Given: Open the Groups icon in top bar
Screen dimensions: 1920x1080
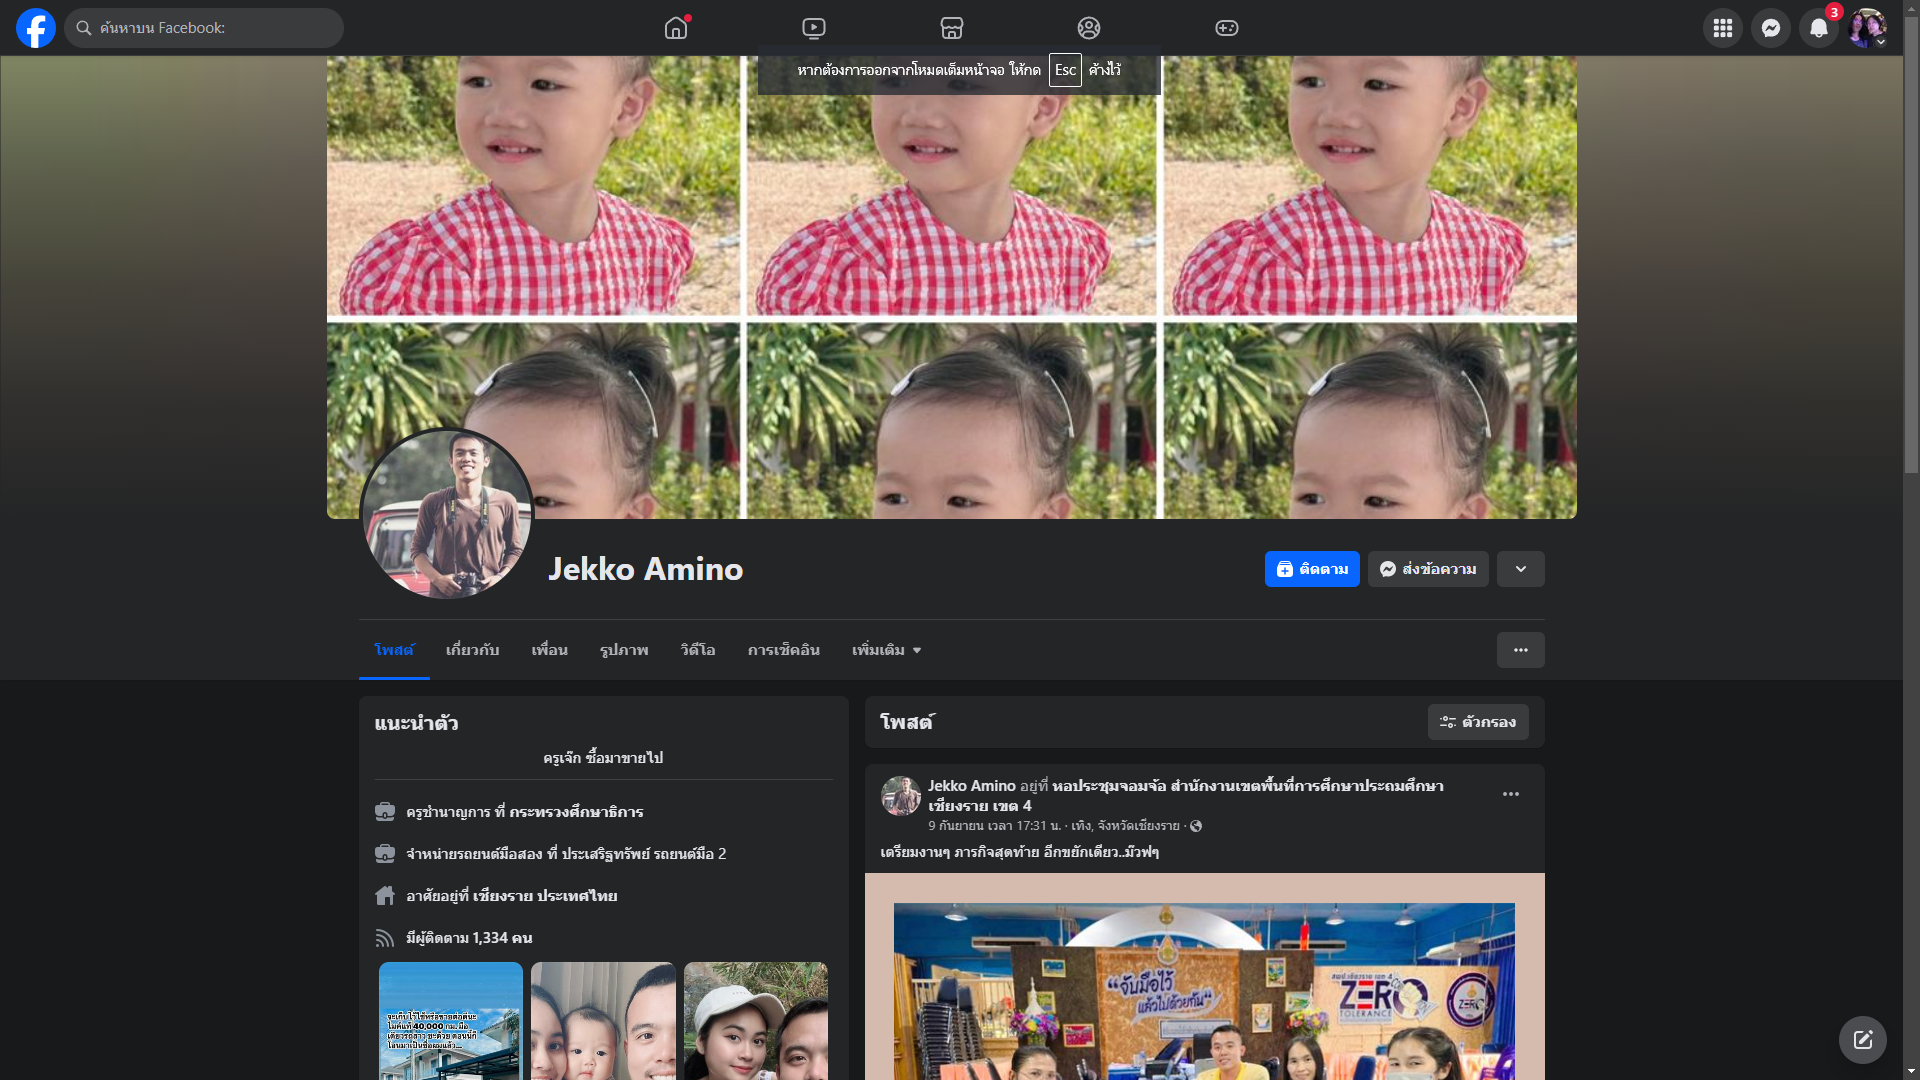Looking at the screenshot, I should coord(1089,28).
